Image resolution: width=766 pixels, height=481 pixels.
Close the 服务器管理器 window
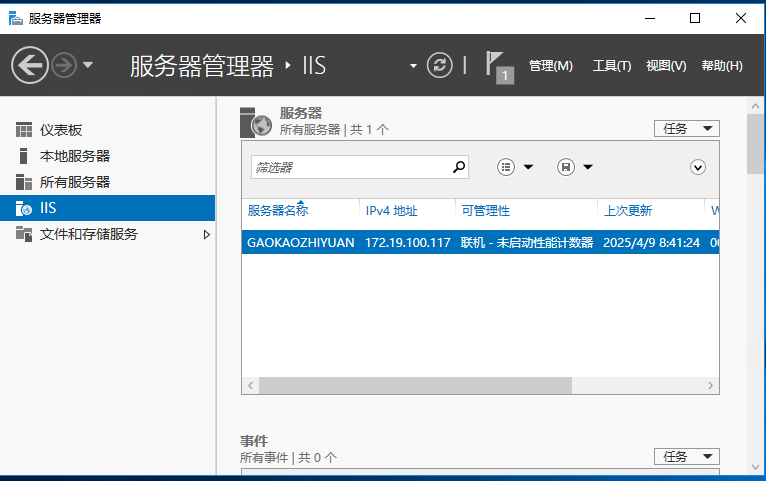pos(741,19)
